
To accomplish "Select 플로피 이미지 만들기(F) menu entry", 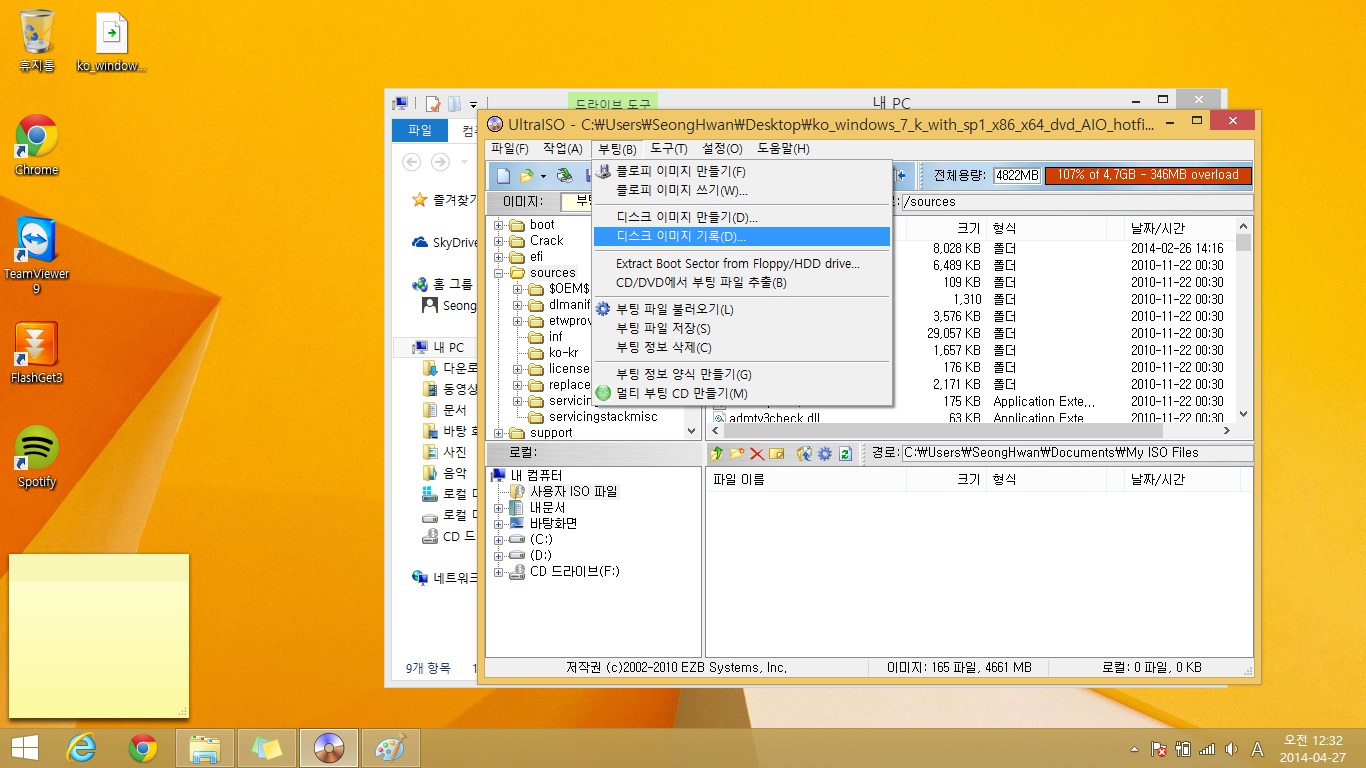I will (x=741, y=172).
